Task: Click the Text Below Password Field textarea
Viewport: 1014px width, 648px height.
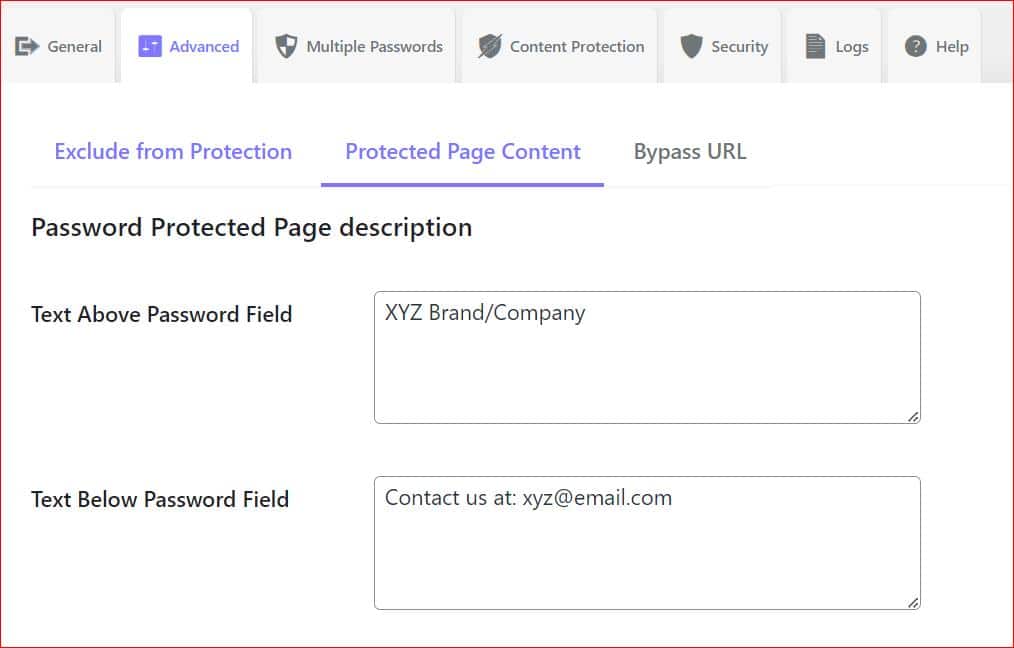Action: pyautogui.click(x=647, y=540)
